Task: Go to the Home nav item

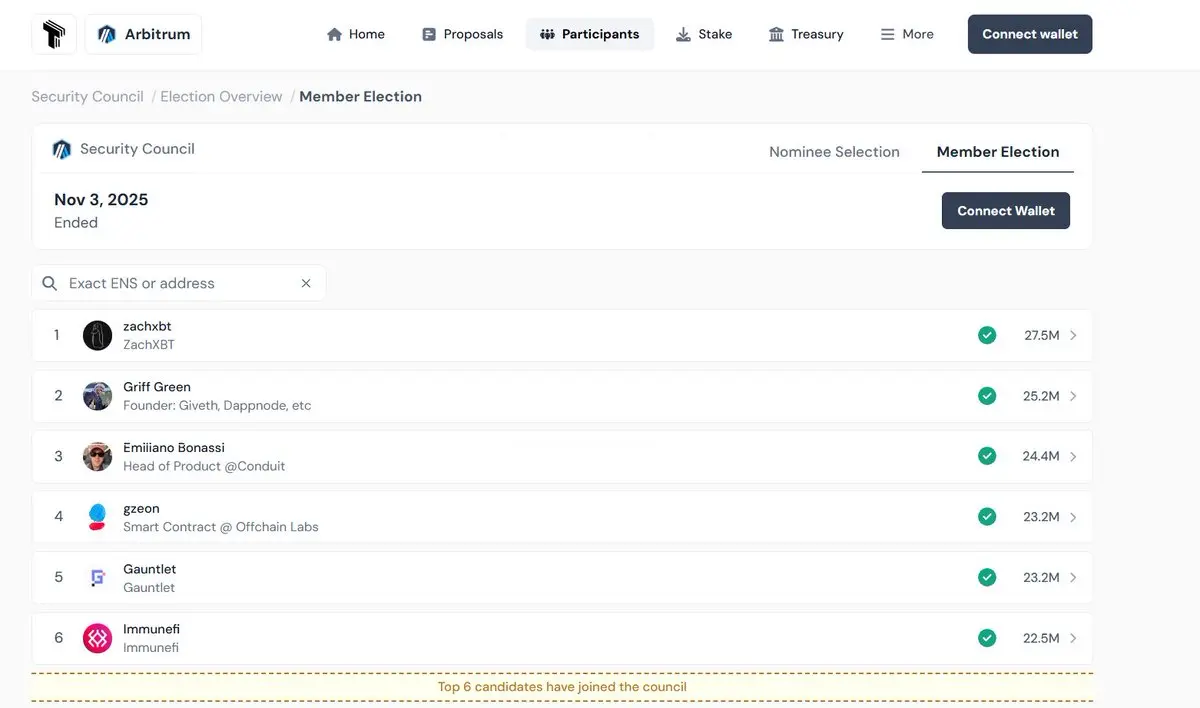Action: click(355, 34)
